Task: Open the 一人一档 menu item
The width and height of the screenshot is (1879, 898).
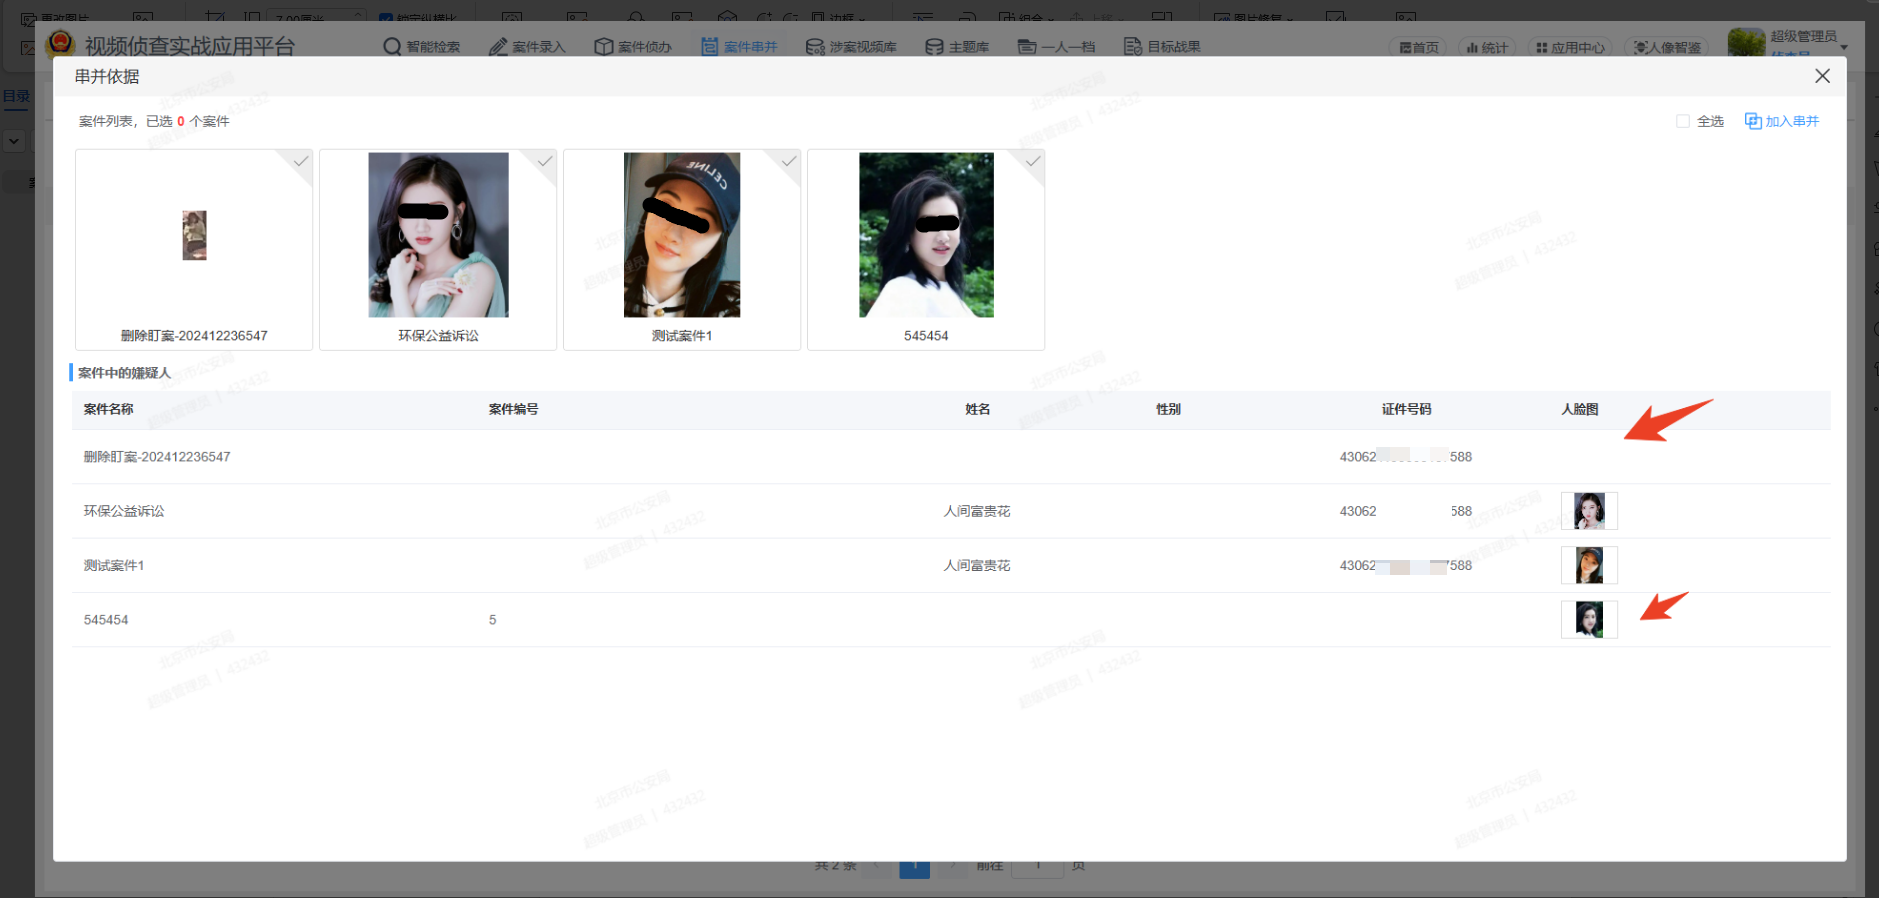Action: pos(1056,47)
